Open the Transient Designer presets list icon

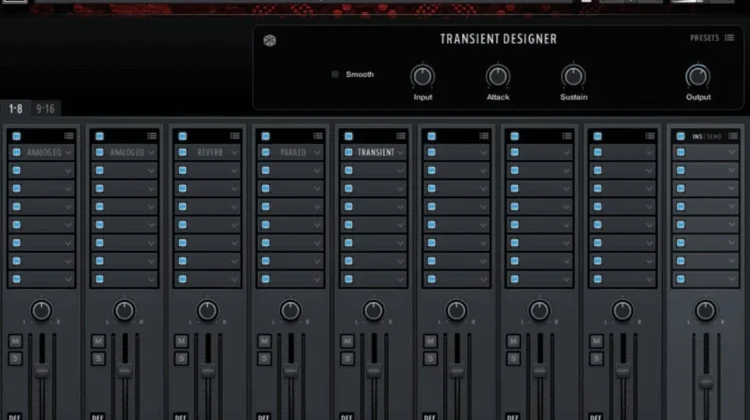coord(729,38)
